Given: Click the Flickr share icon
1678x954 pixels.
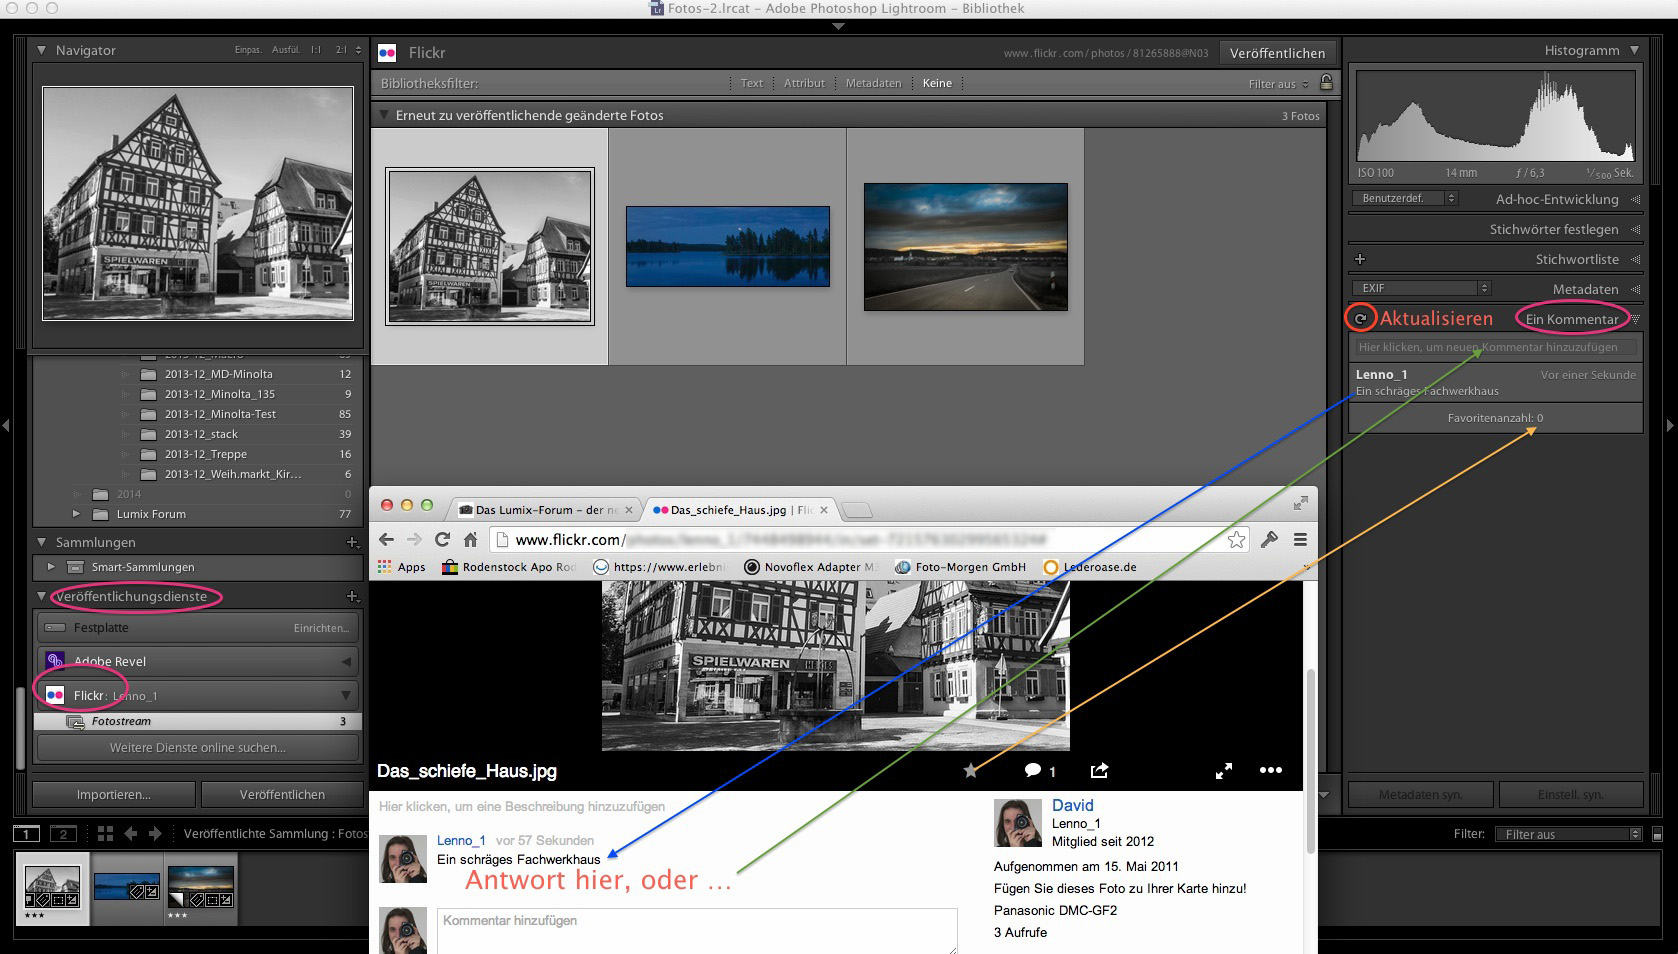Looking at the screenshot, I should coord(1099,770).
